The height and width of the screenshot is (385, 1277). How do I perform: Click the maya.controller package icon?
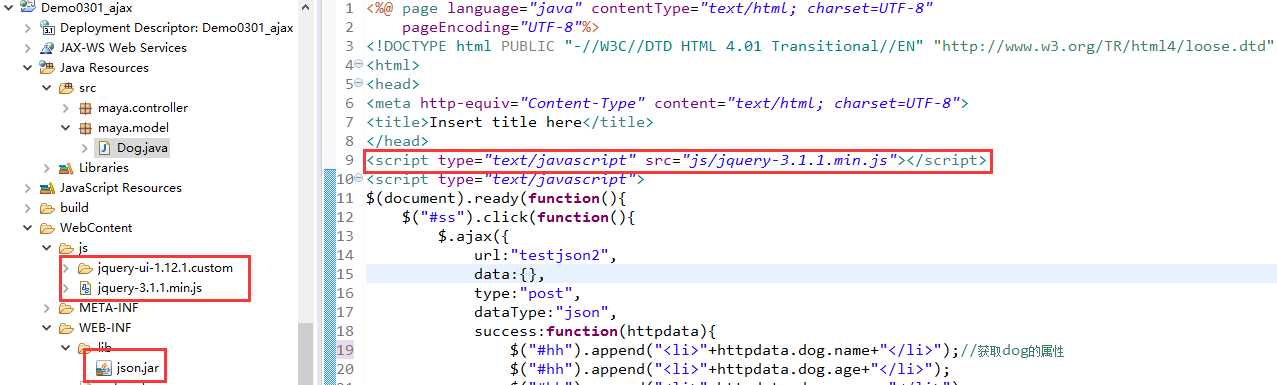(x=86, y=107)
